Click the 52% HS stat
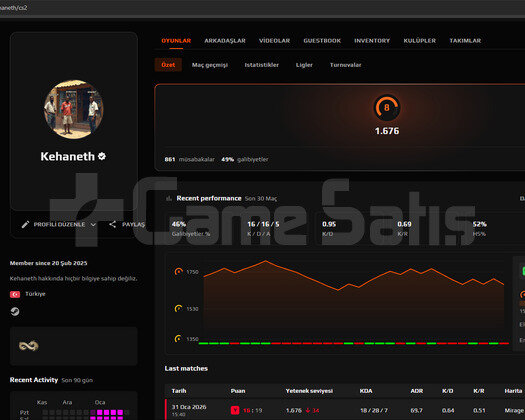The width and height of the screenshot is (525, 420). 479,229
